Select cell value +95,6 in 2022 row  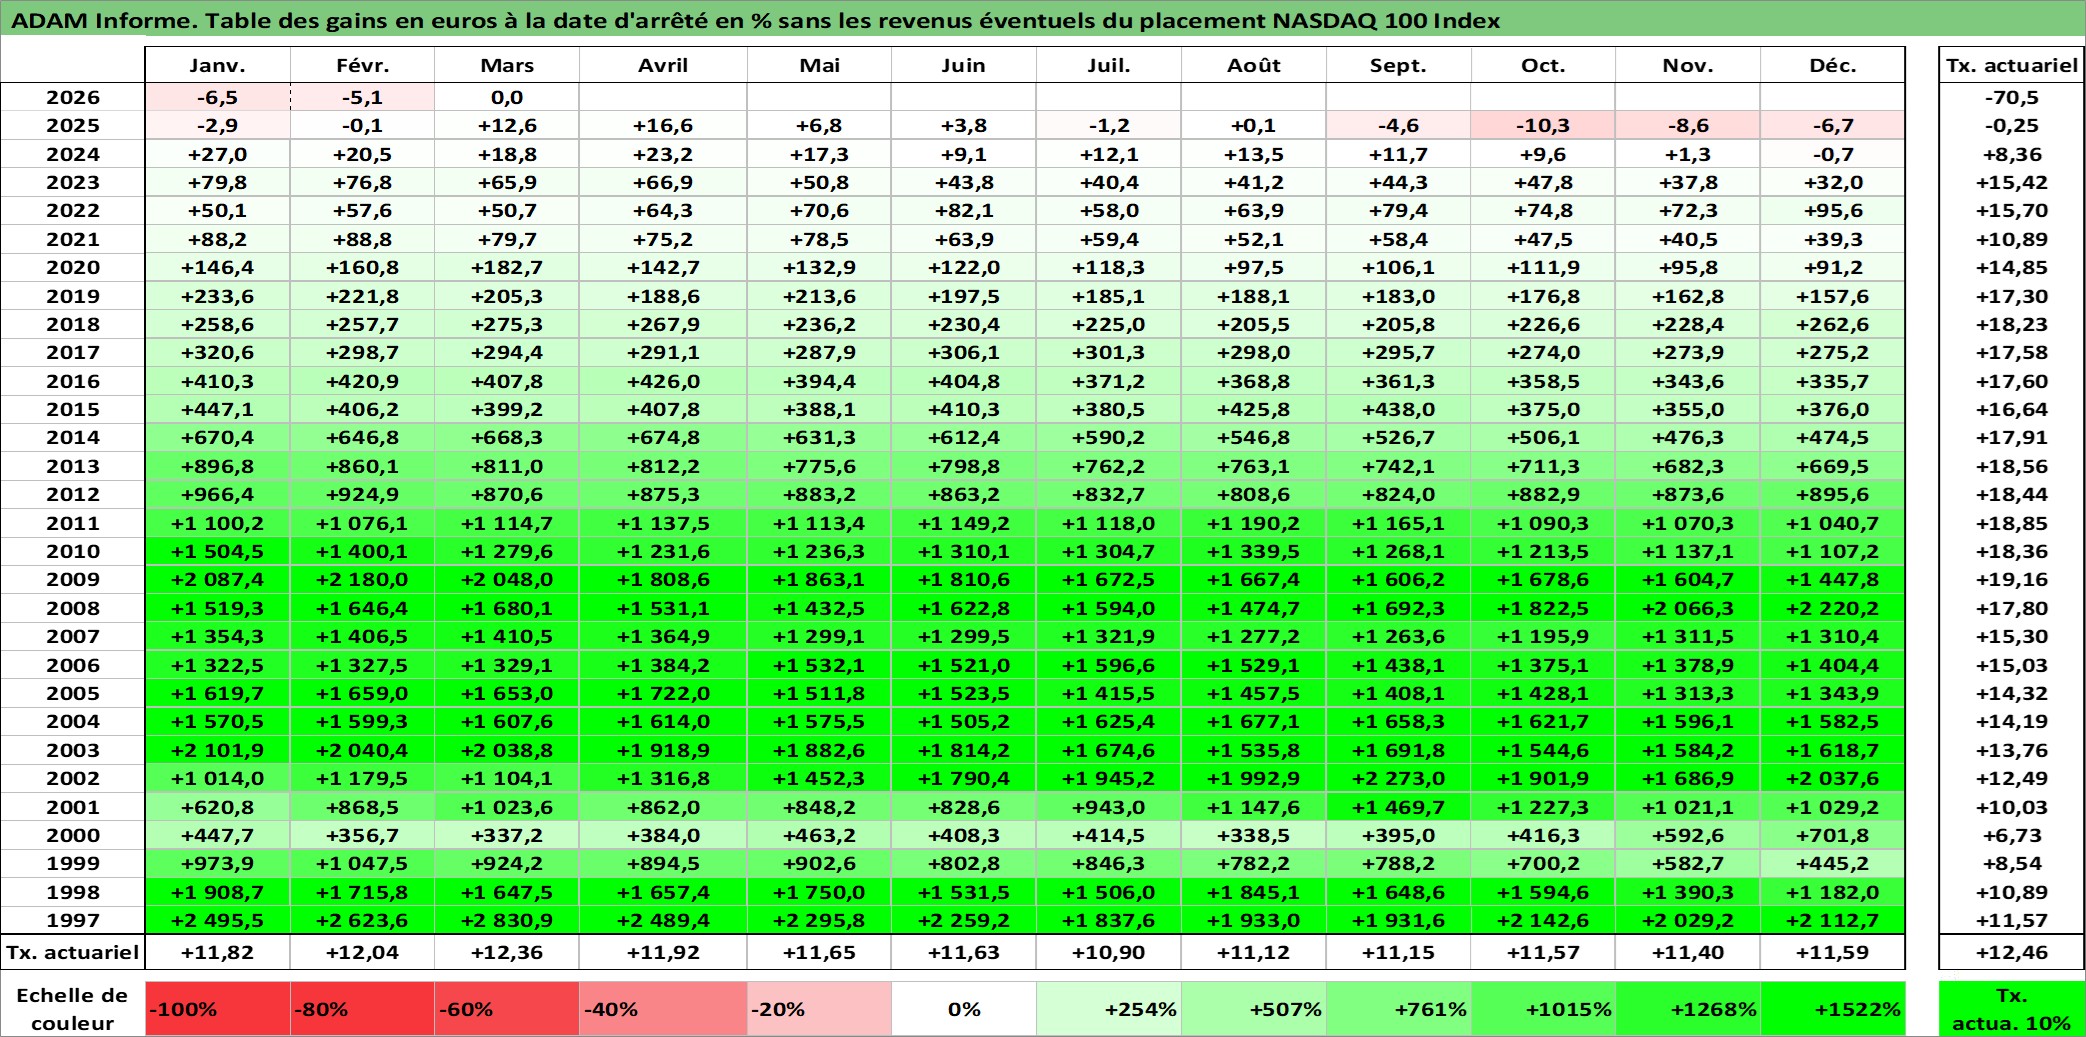coord(1832,210)
